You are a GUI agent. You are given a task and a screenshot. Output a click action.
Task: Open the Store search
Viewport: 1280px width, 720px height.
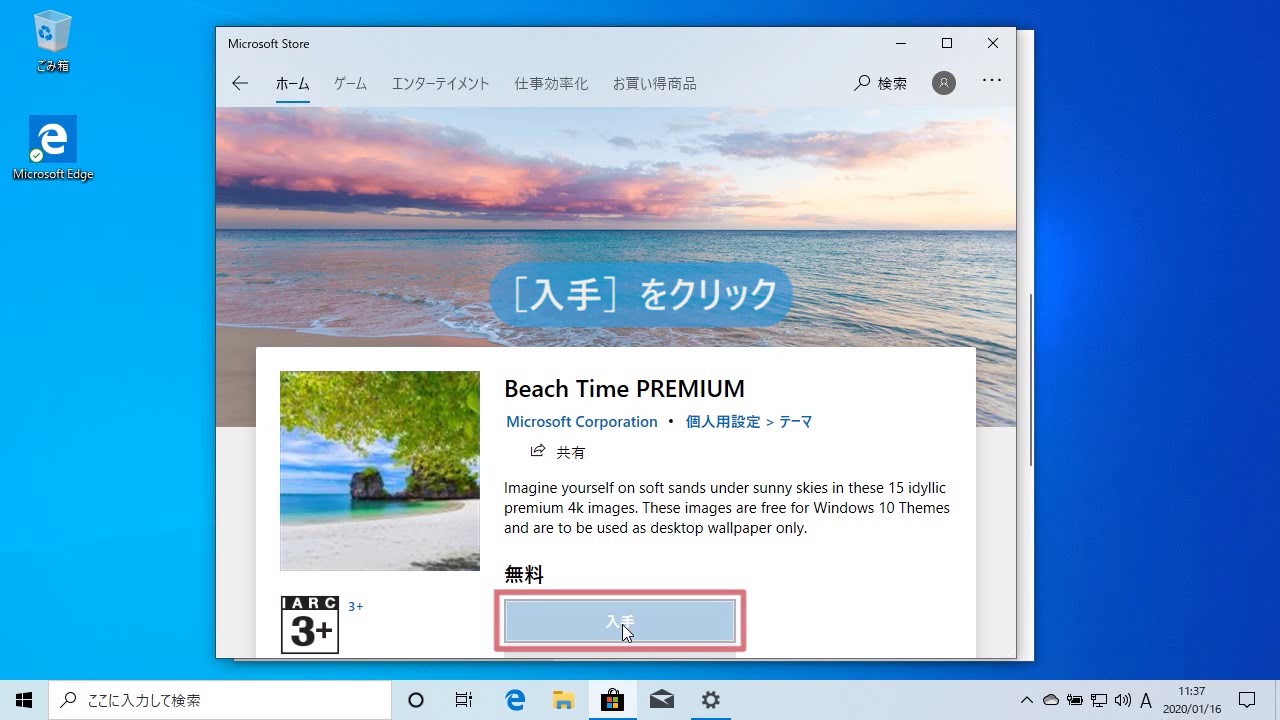point(880,83)
